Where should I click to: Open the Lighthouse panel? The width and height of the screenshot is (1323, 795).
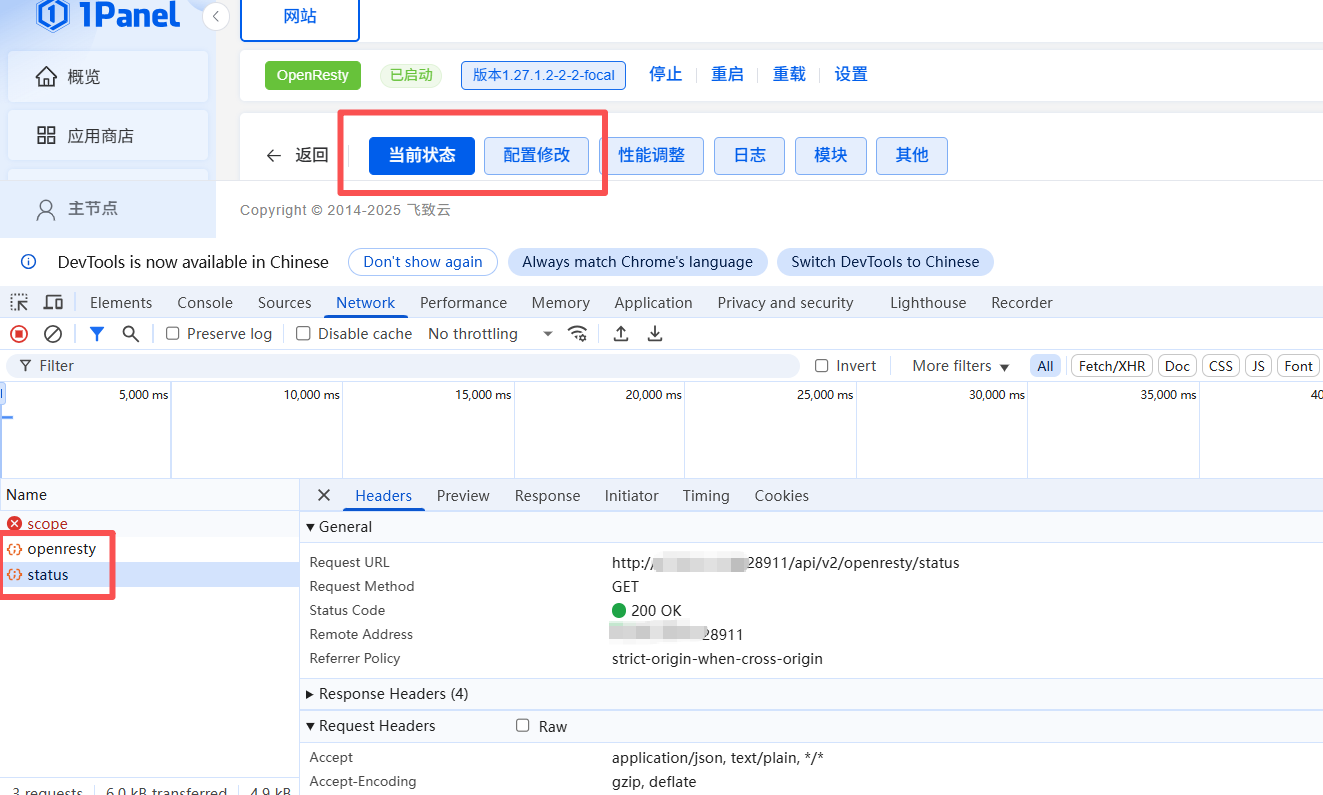[x=928, y=302]
